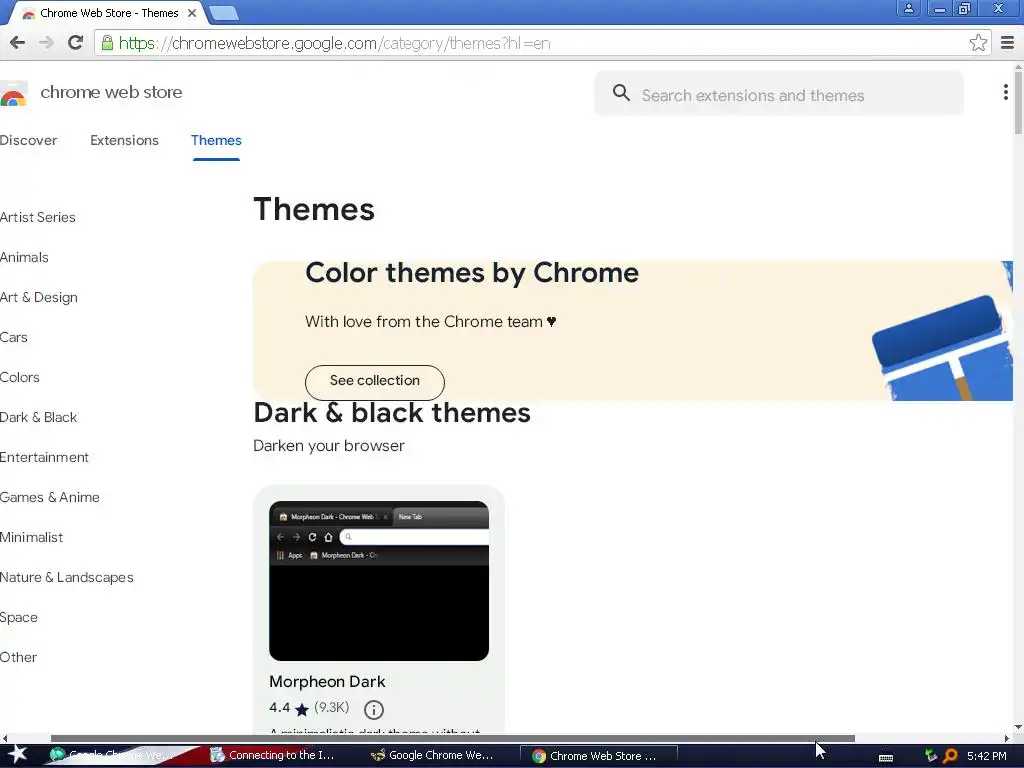This screenshot has width=1024, height=768.
Task: Click the 4.4 rating text
Action: (x=280, y=707)
